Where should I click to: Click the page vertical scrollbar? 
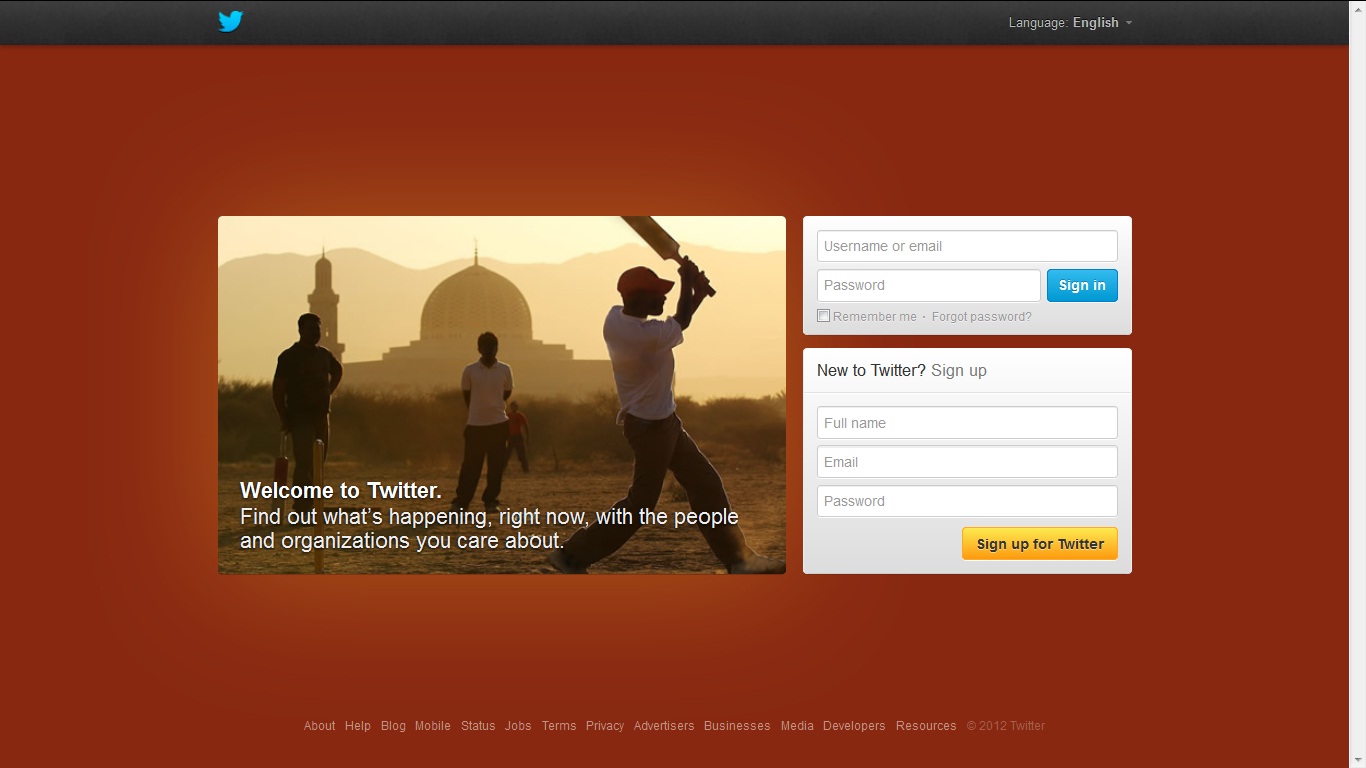pyautogui.click(x=1357, y=384)
